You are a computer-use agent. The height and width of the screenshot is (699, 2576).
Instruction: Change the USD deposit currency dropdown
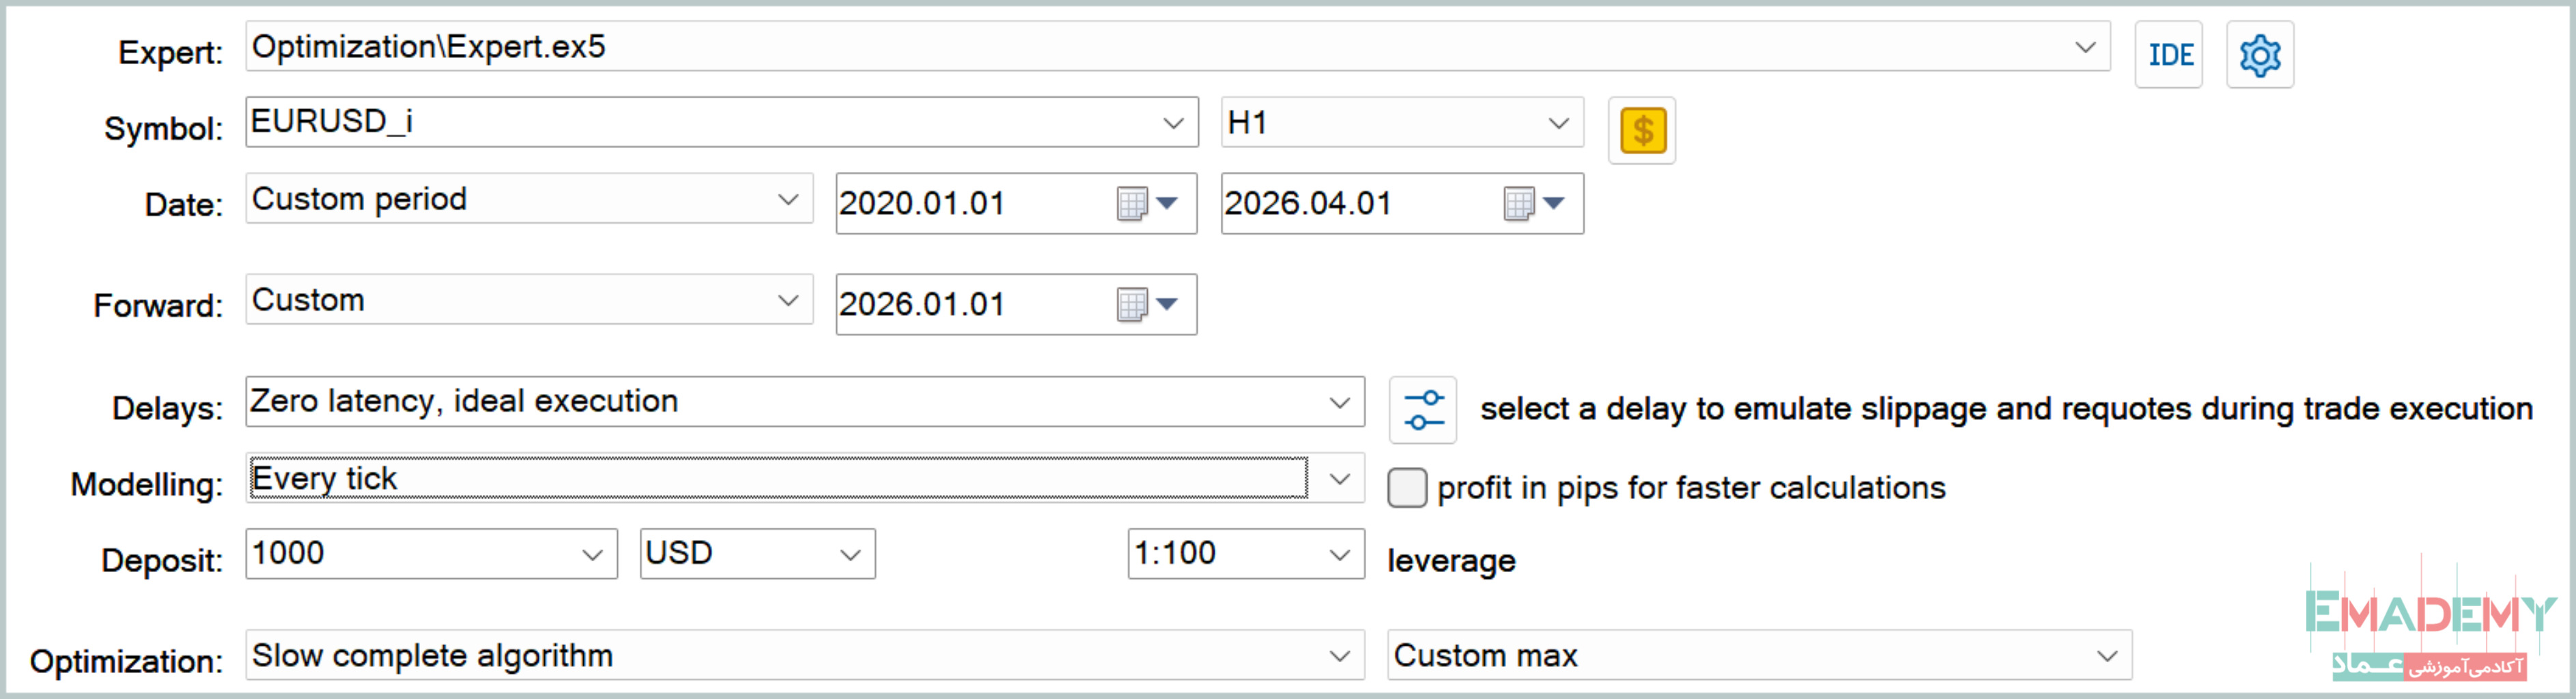758,554
